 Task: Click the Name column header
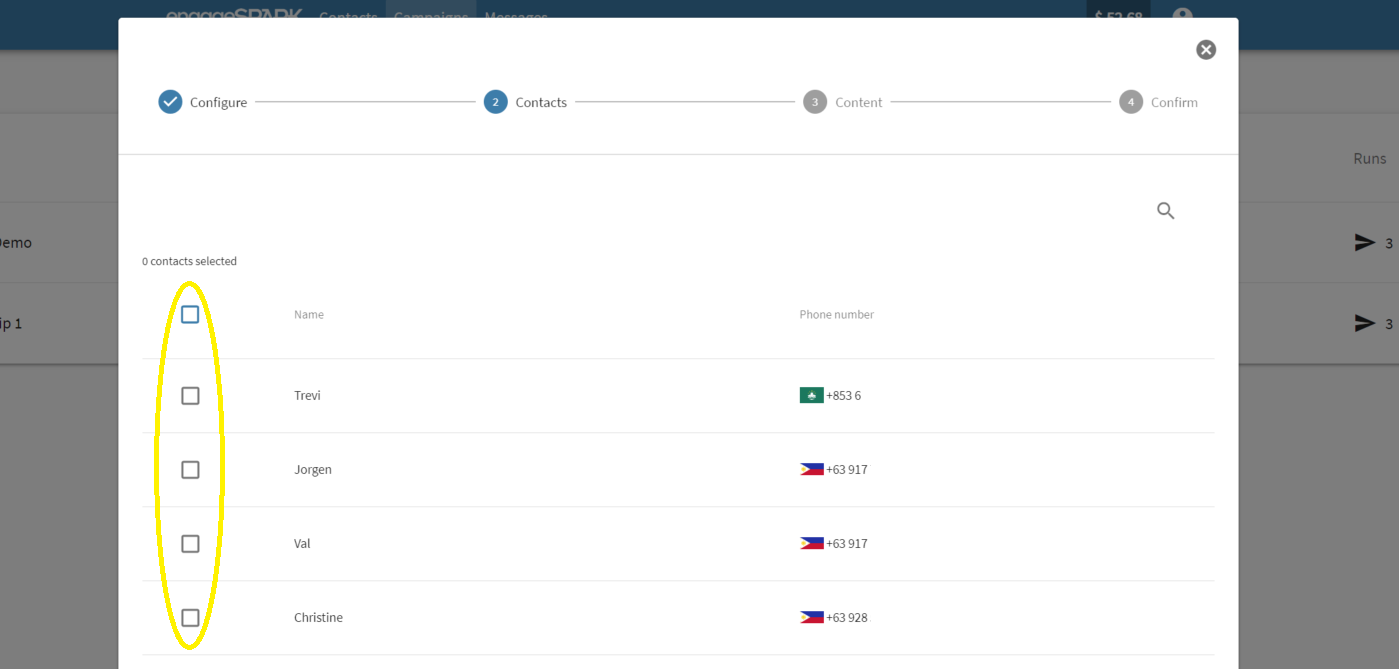[309, 314]
